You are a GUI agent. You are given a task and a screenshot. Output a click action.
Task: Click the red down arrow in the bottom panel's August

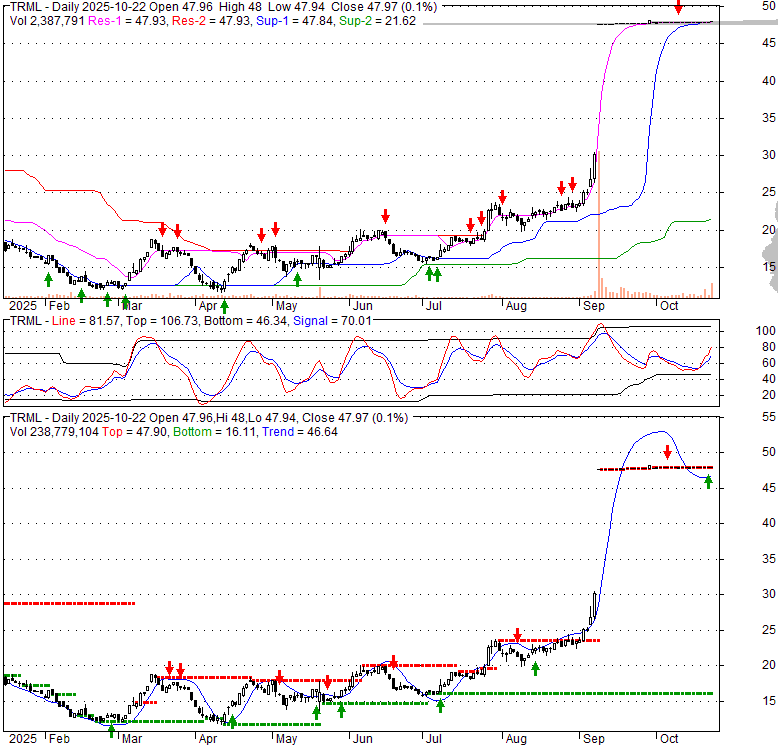point(518,635)
